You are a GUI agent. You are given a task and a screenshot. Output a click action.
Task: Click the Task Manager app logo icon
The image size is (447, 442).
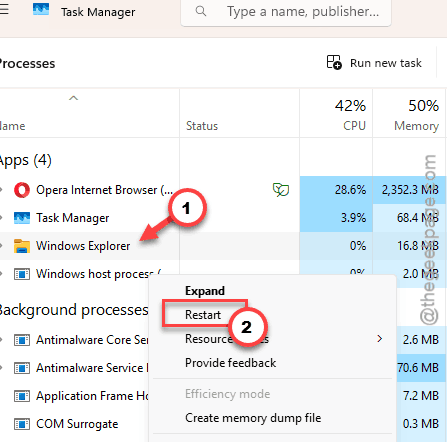tap(41, 10)
